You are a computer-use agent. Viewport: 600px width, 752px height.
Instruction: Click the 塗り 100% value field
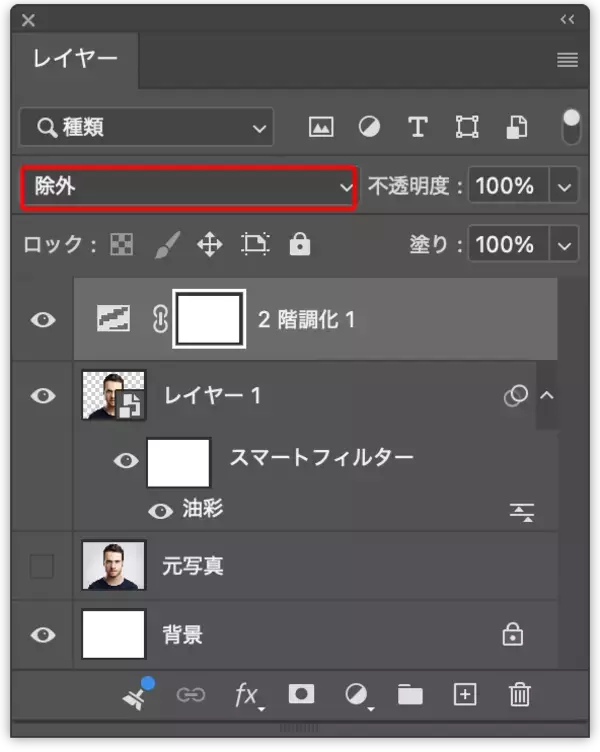pyautogui.click(x=508, y=245)
